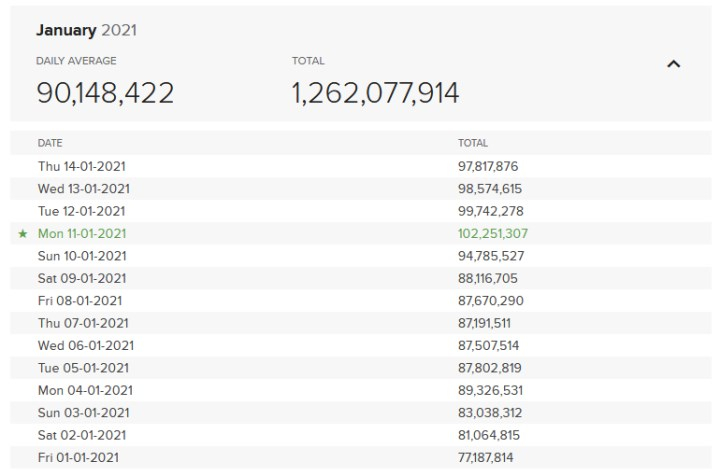Viewport: 720px width, 476px height.
Task: Click the peak total 102,251,307
Action: coord(491,234)
